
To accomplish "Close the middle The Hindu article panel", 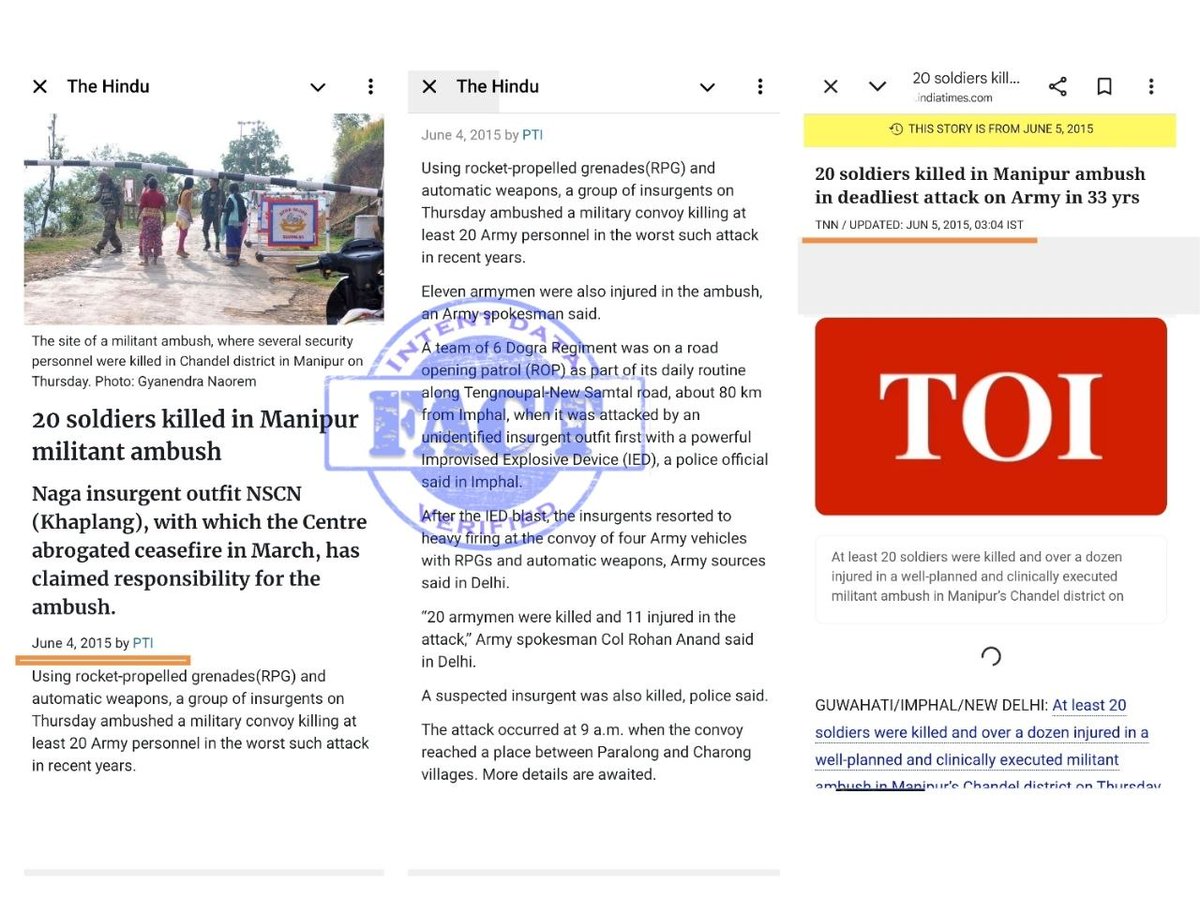I will [429, 87].
